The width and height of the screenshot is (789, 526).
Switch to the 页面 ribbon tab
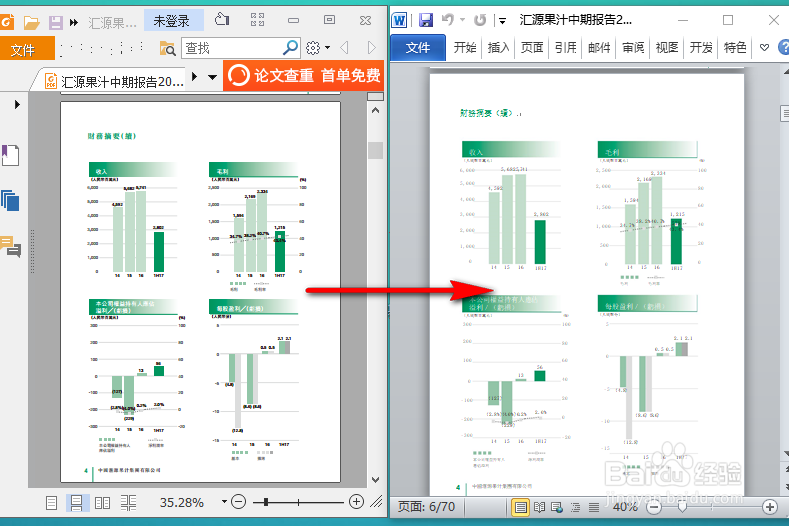click(532, 48)
